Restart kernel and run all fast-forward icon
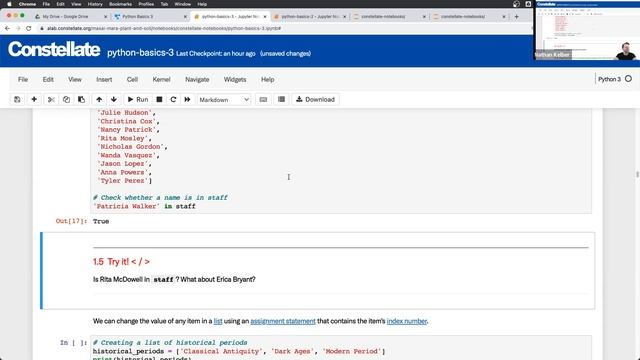Image resolution: width=640 pixels, height=360 pixels. [x=187, y=99]
